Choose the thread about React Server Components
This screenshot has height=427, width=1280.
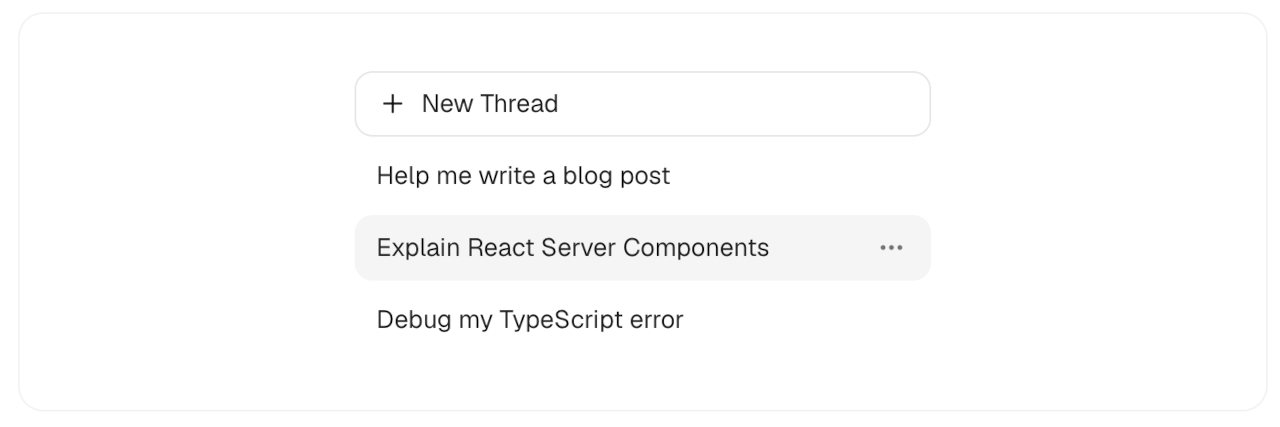573,248
